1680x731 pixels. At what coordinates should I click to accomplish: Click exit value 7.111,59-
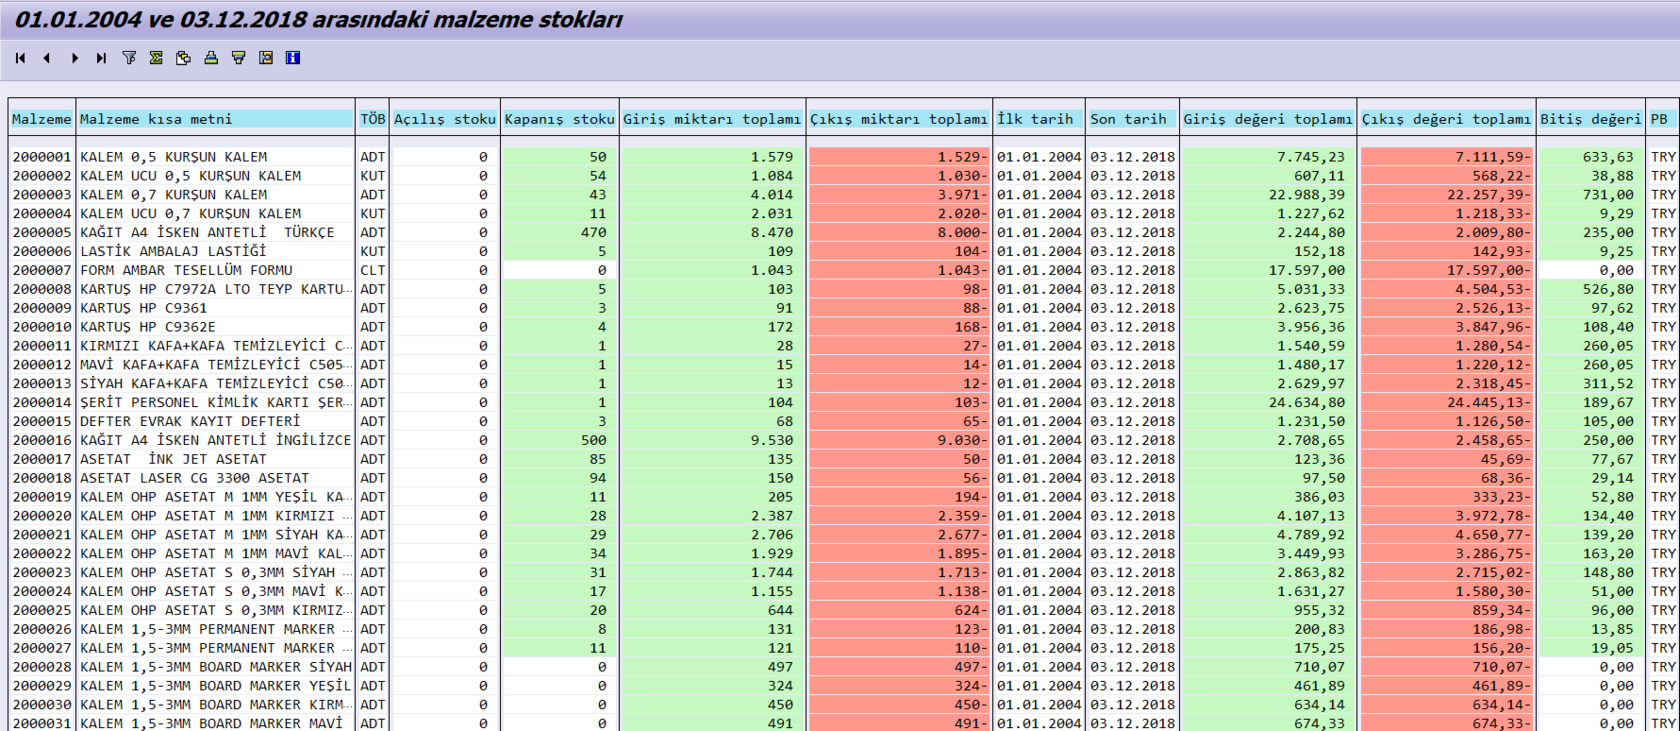coord(1493,157)
